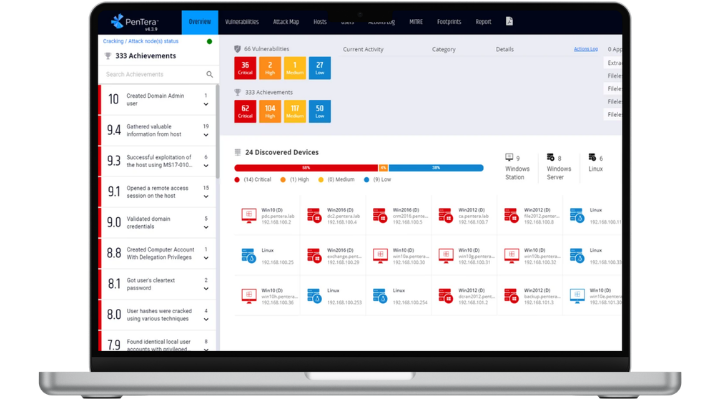Open server icon for host 192.168.100.8

click(x=511, y=215)
